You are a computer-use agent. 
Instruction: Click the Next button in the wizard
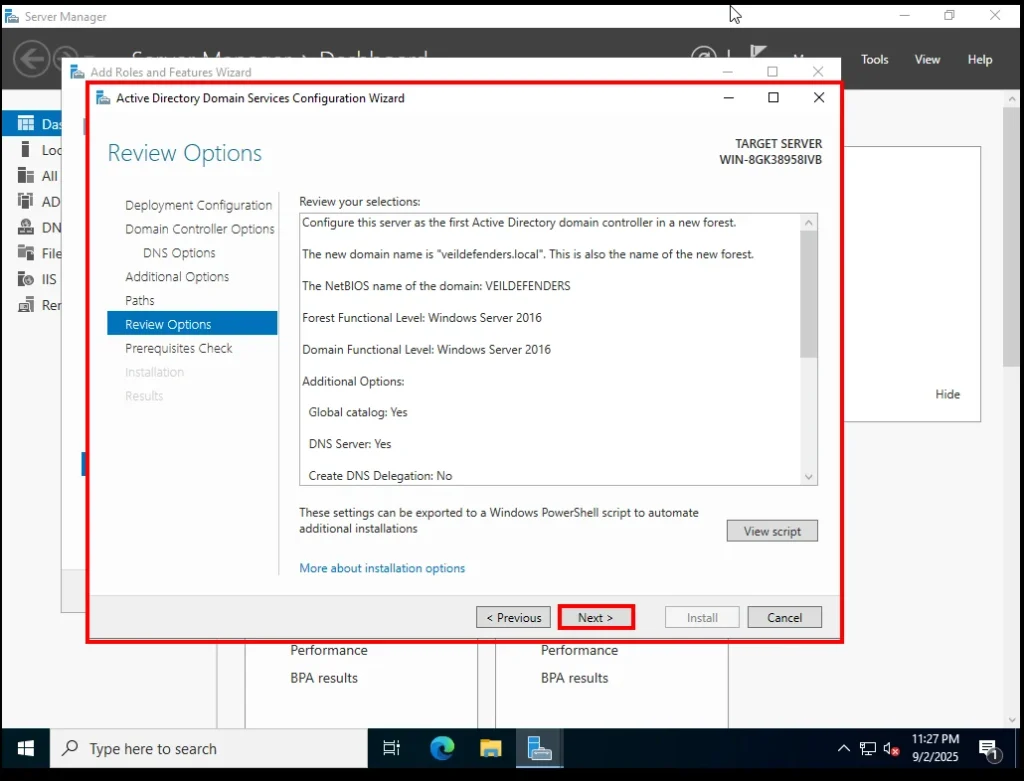(x=596, y=617)
